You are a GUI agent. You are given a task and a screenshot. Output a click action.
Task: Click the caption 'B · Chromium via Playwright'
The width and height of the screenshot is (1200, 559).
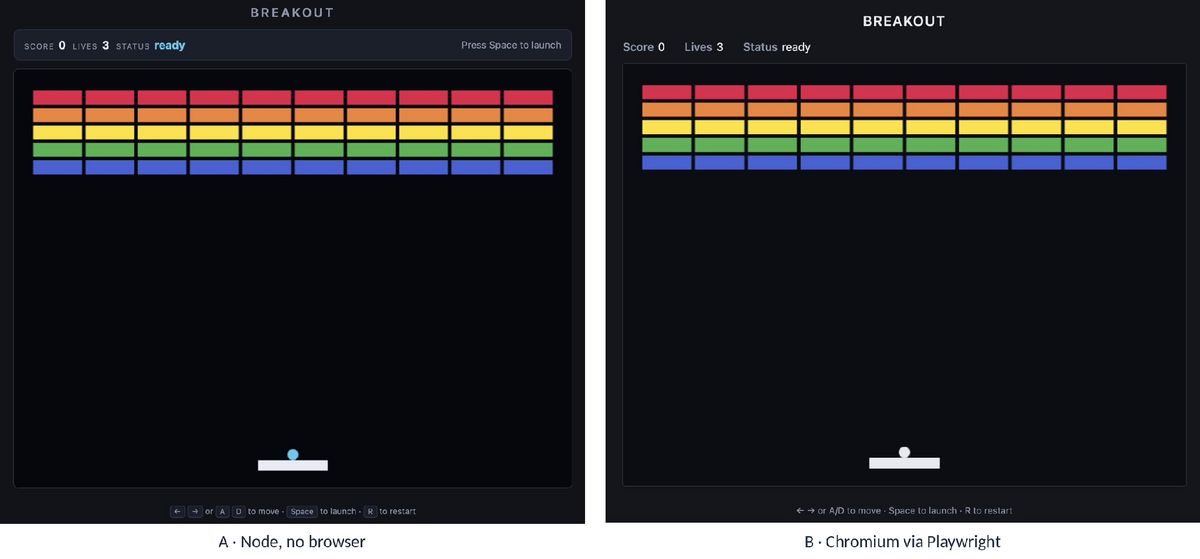[x=902, y=542]
